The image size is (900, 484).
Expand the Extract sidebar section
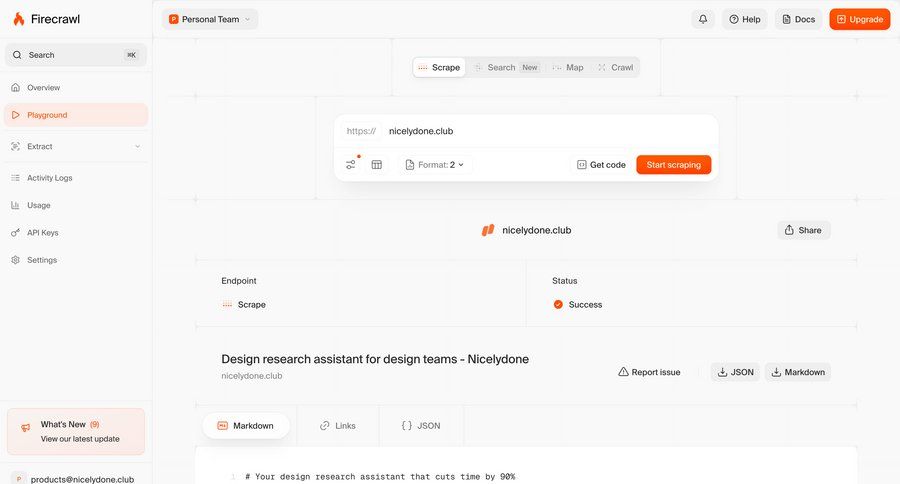tap(76, 147)
